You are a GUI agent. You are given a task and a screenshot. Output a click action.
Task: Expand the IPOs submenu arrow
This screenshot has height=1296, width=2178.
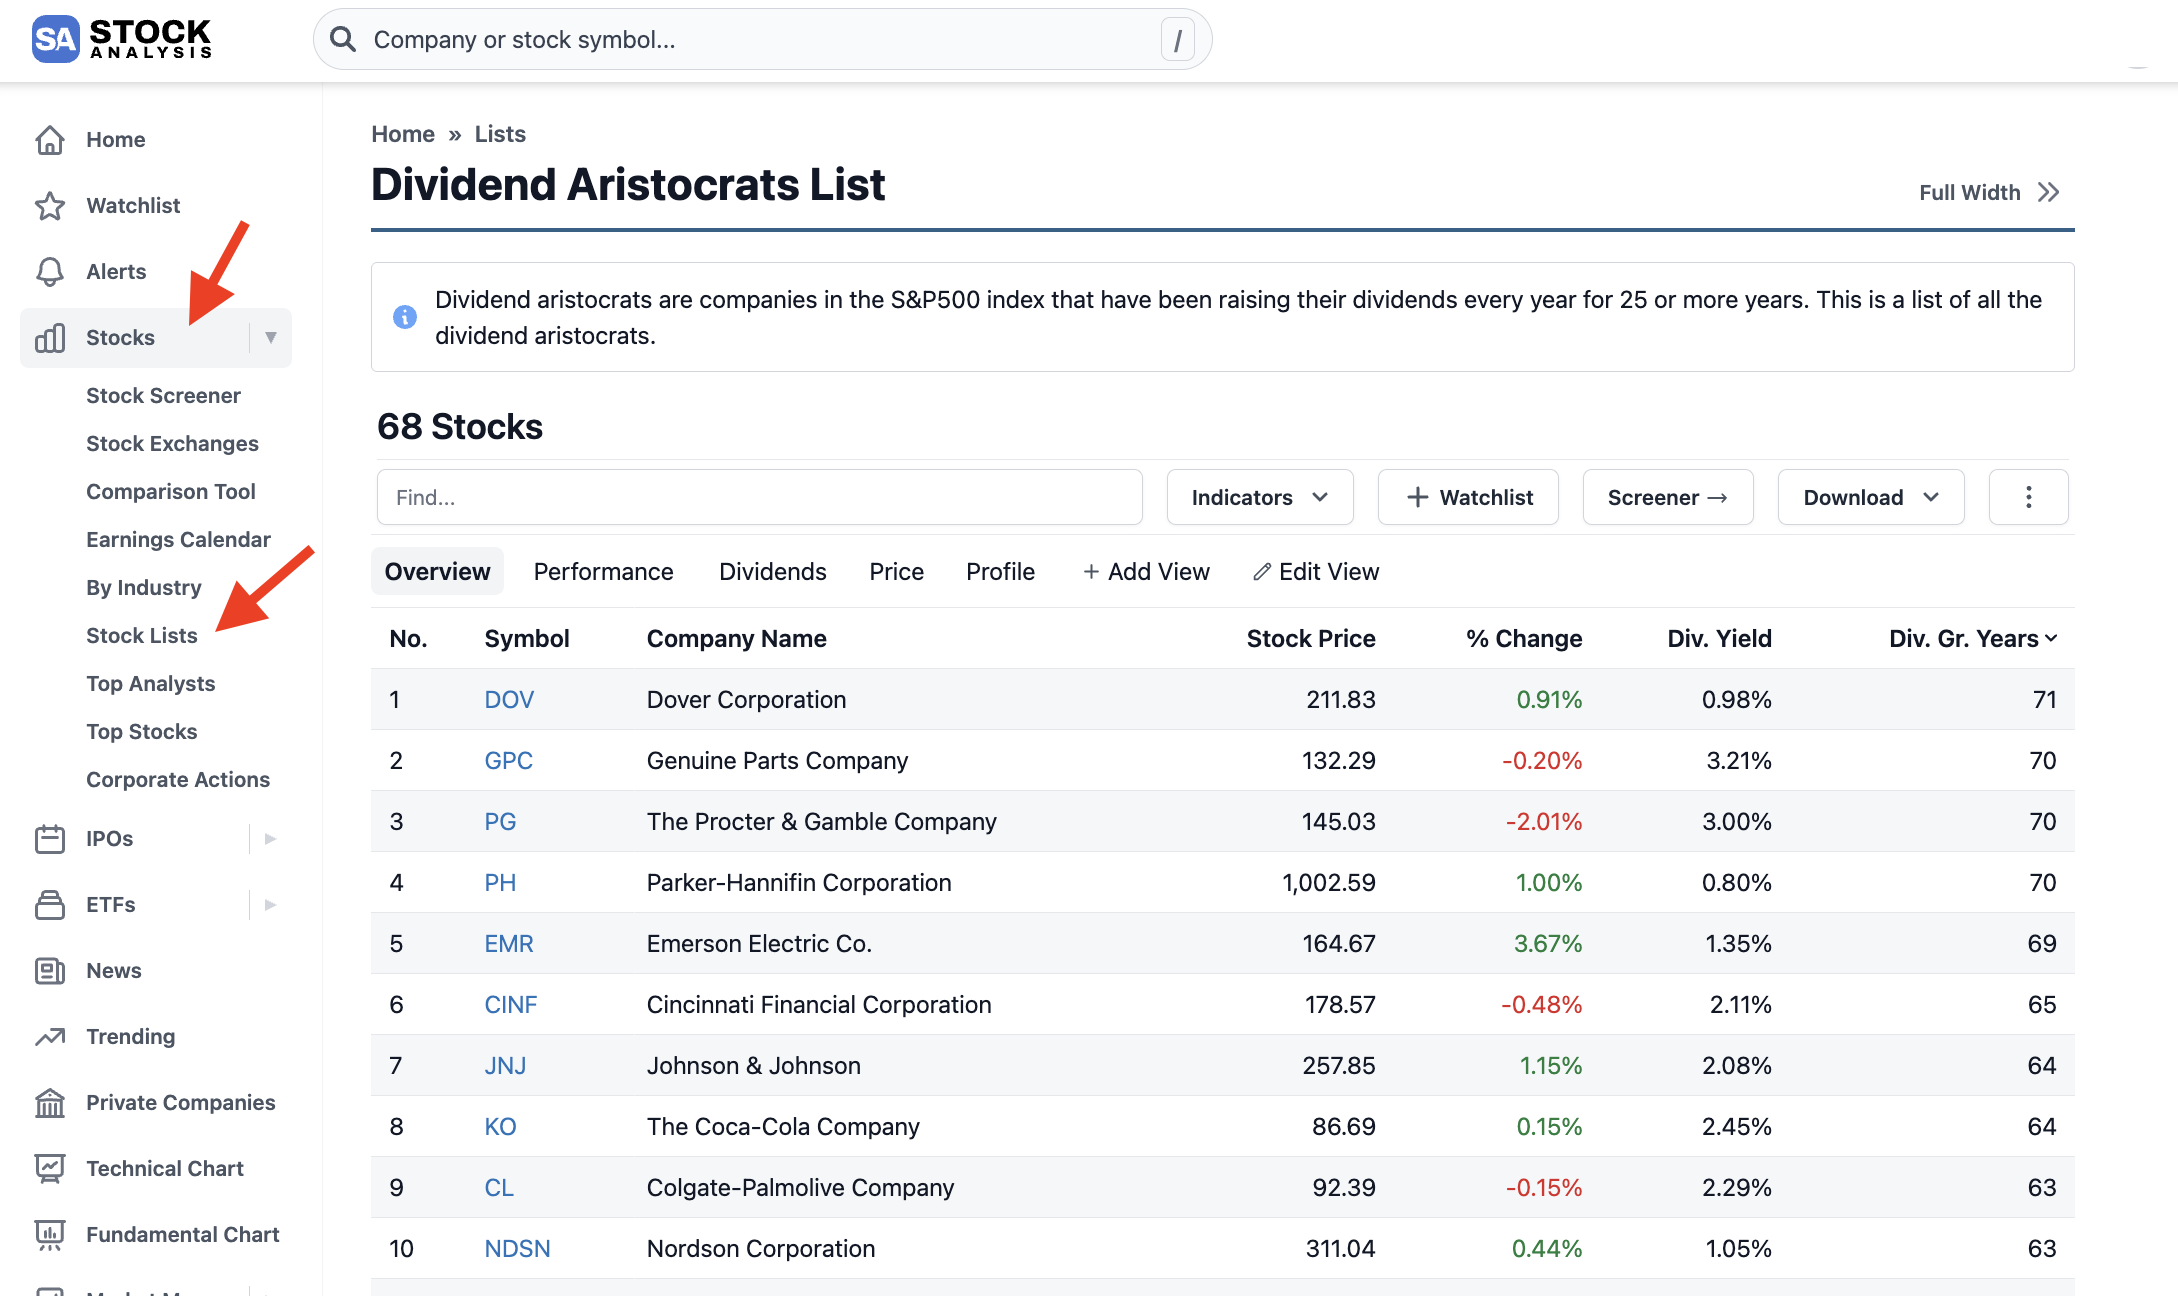click(x=270, y=839)
